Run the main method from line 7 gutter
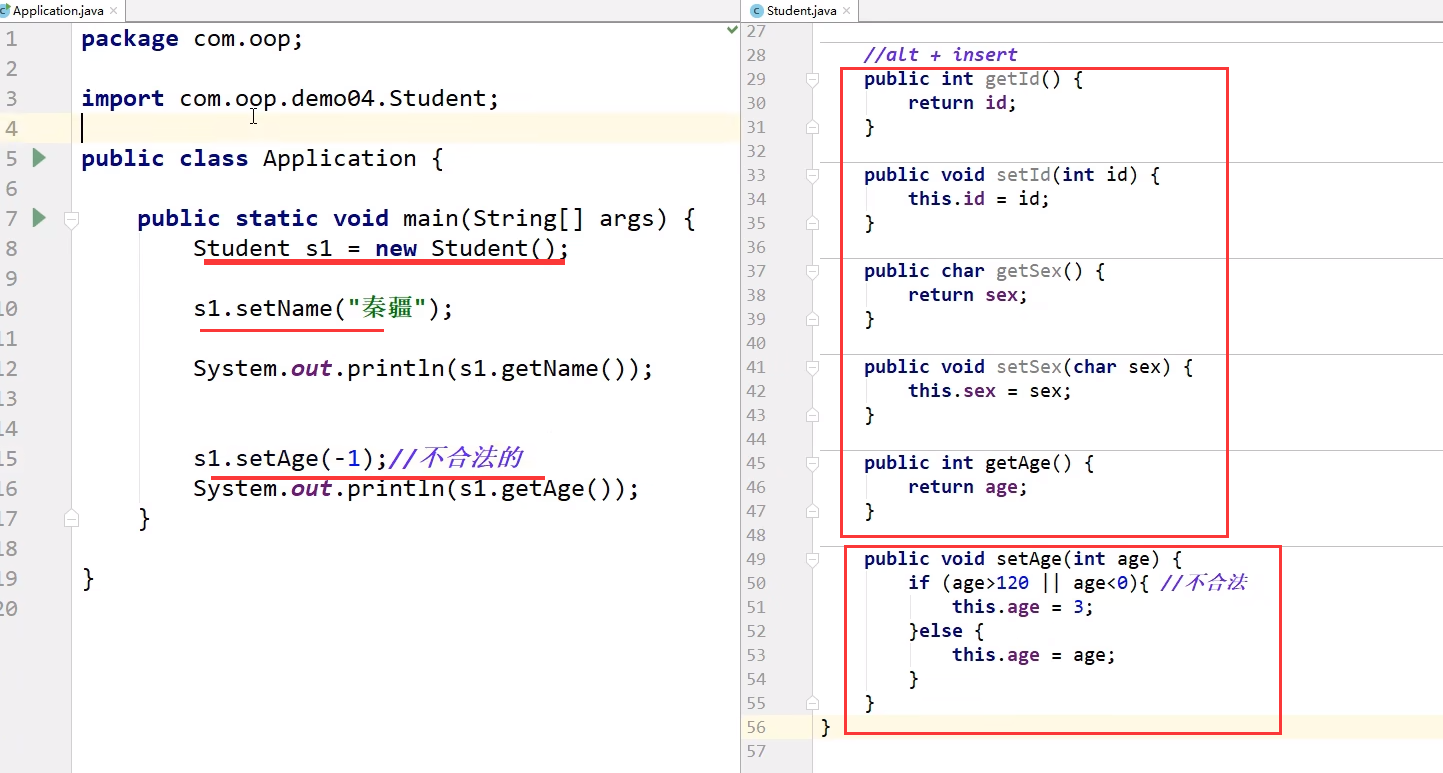Screen dimensions: 1443x773 pyautogui.click(x=39, y=218)
